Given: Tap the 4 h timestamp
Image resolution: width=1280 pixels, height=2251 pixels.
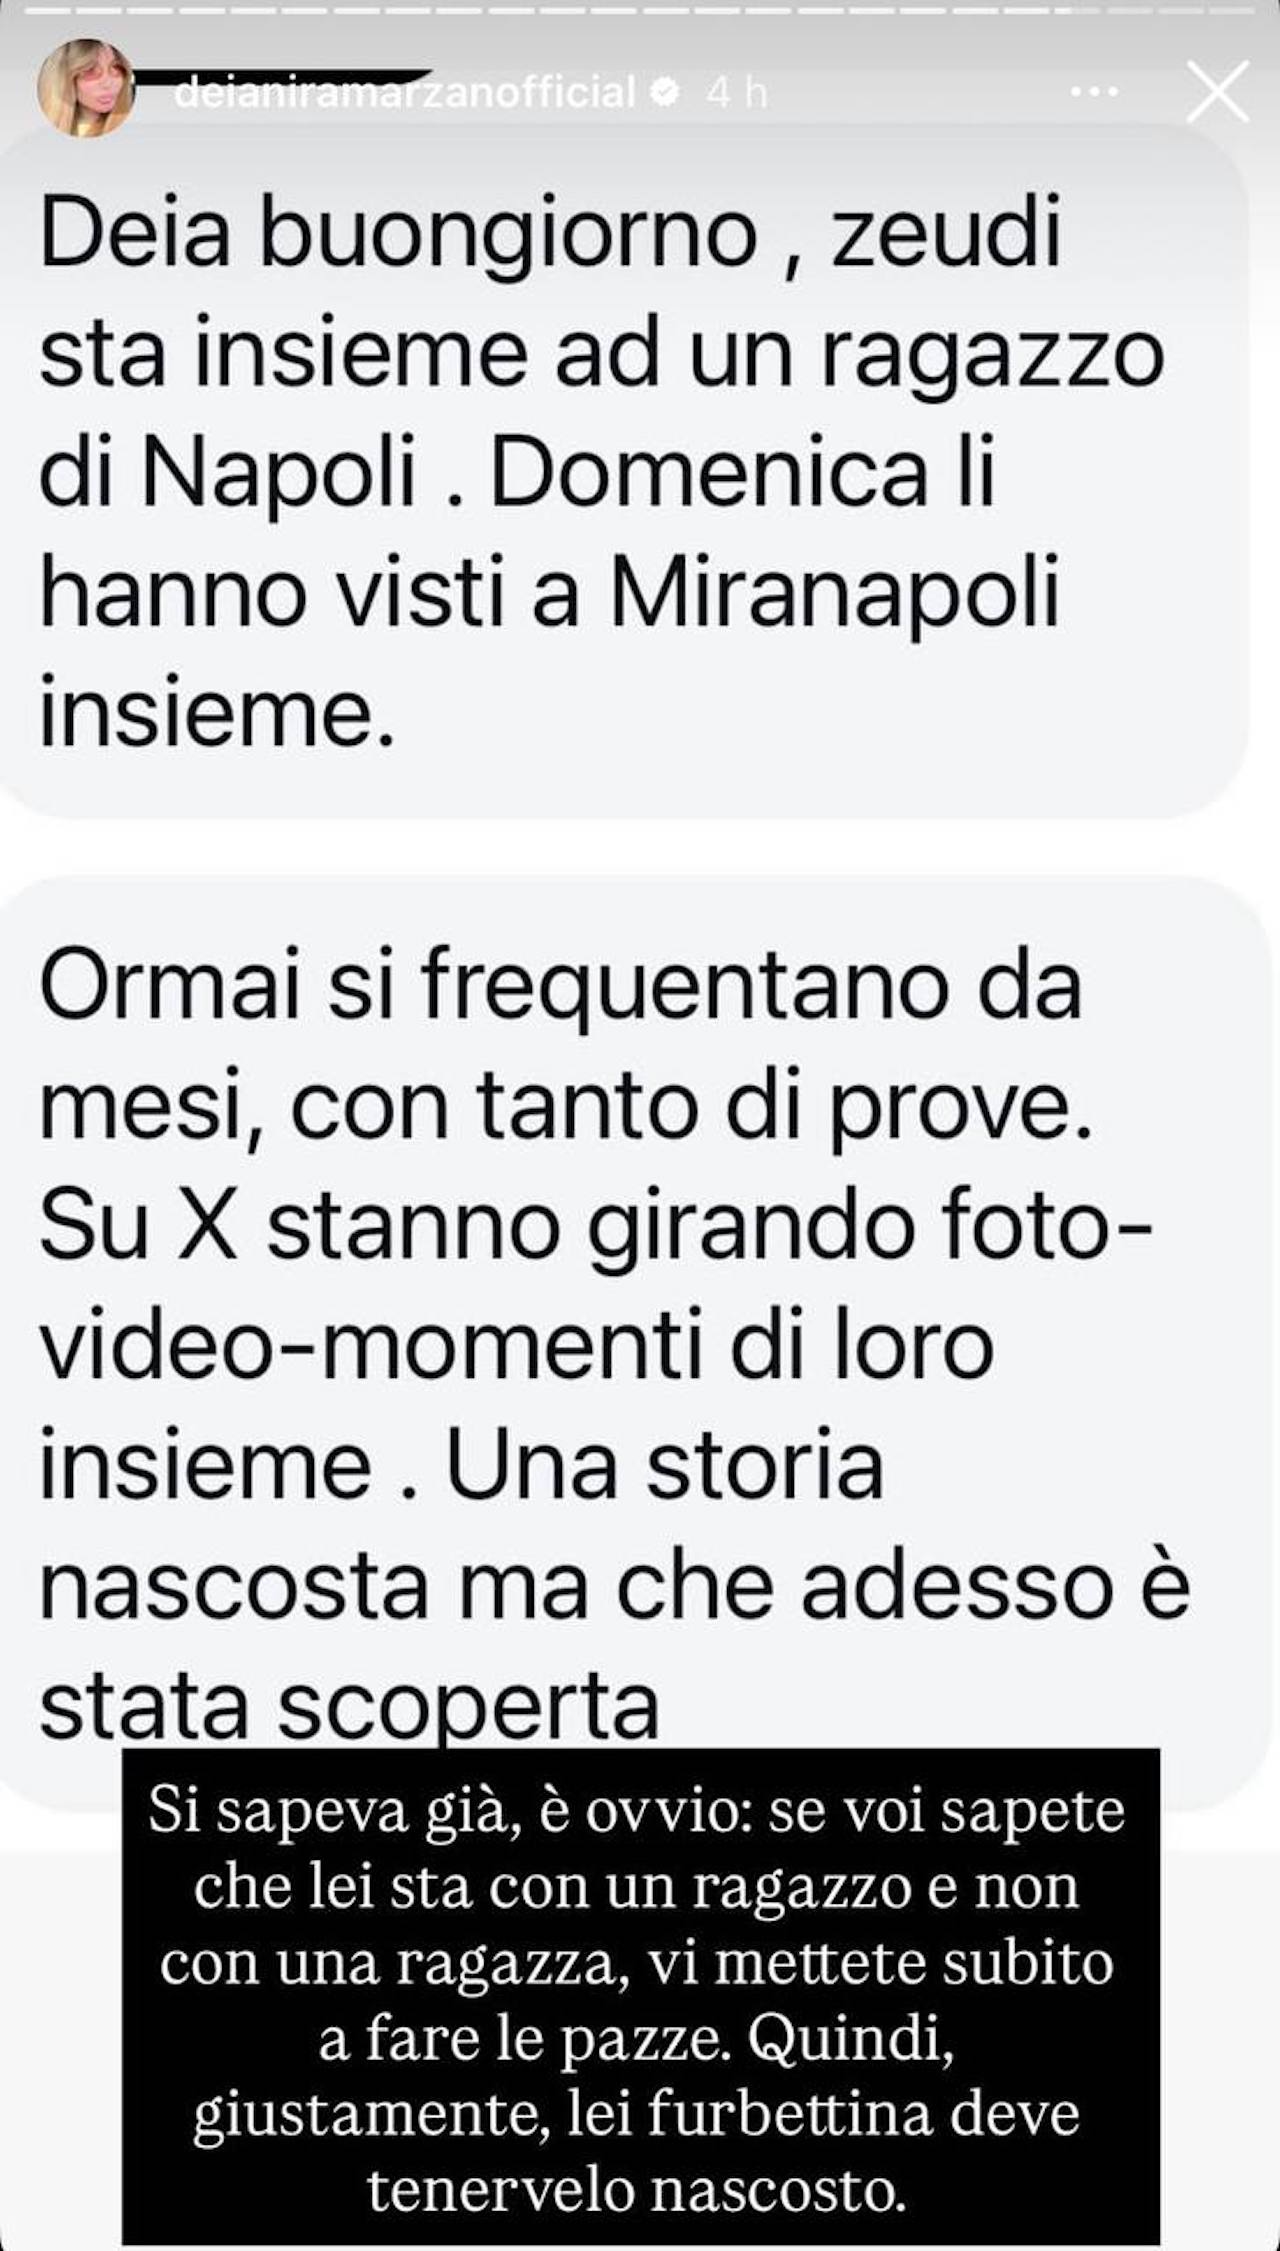Looking at the screenshot, I should (737, 93).
